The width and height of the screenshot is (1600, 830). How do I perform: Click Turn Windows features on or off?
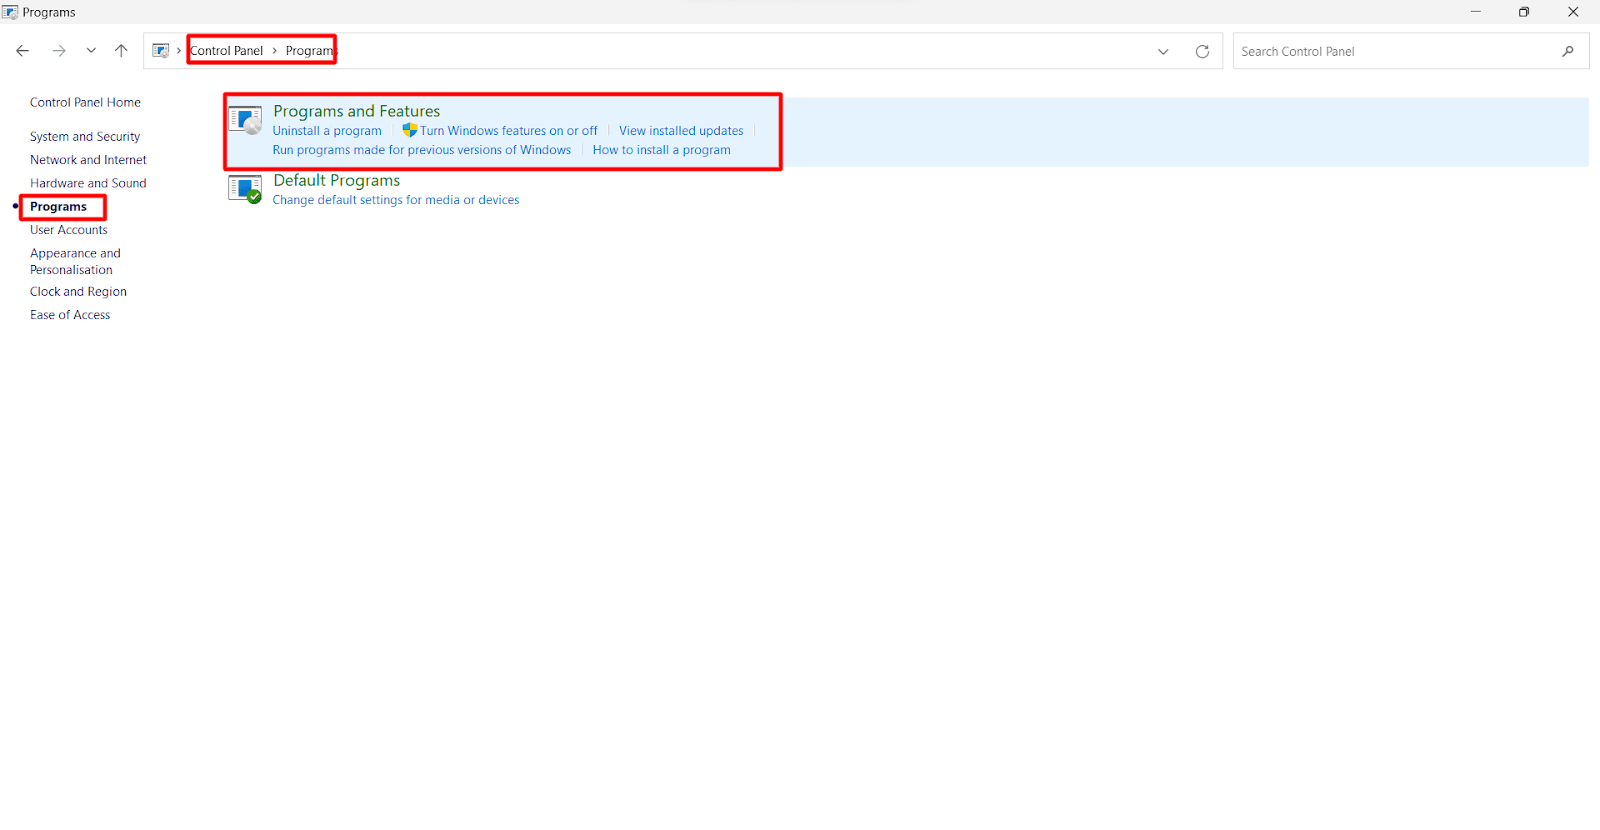pyautogui.click(x=508, y=131)
